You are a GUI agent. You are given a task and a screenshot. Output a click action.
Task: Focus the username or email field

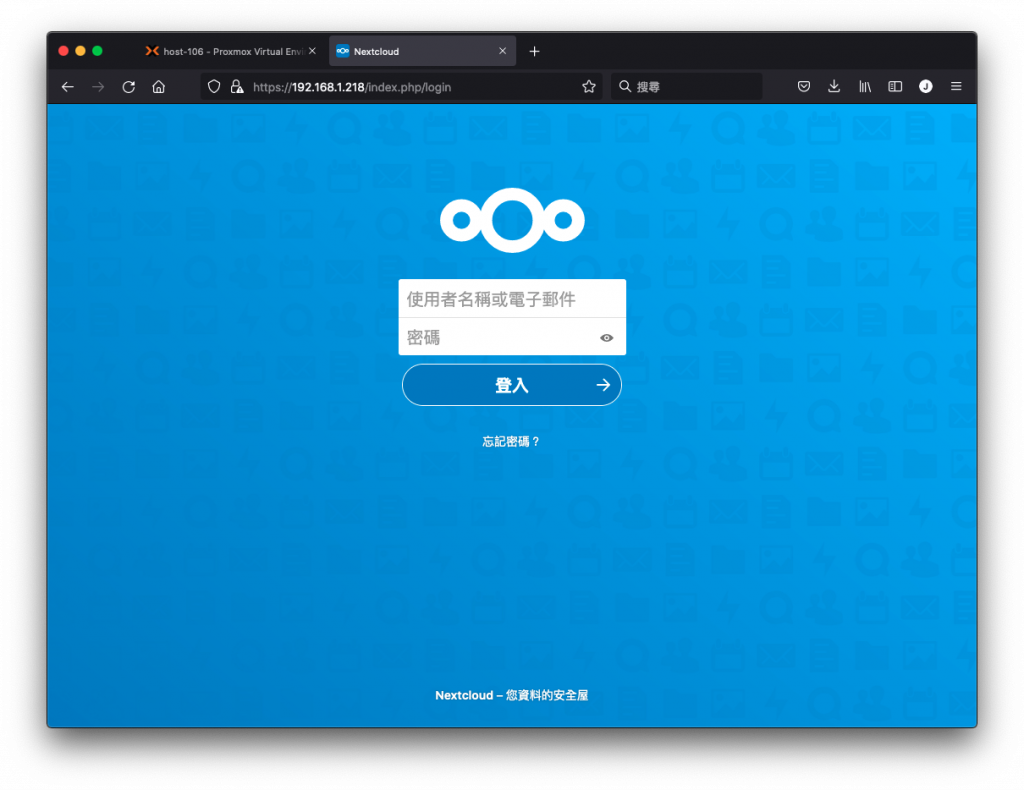click(512, 299)
